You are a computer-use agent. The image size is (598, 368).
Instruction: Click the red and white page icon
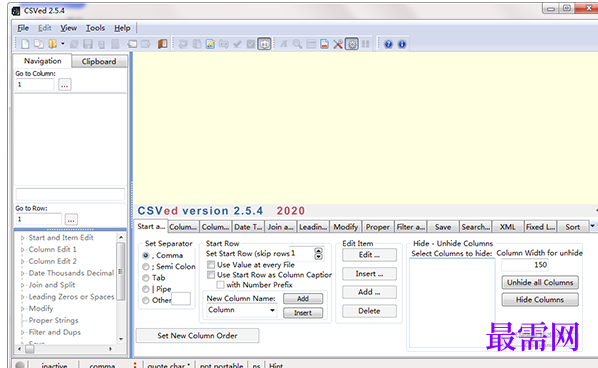324,44
